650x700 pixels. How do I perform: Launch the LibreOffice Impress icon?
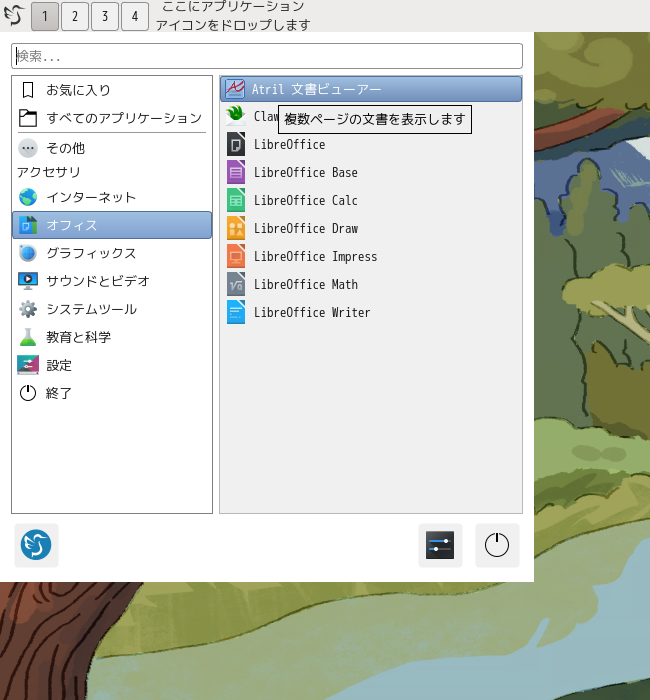(236, 256)
